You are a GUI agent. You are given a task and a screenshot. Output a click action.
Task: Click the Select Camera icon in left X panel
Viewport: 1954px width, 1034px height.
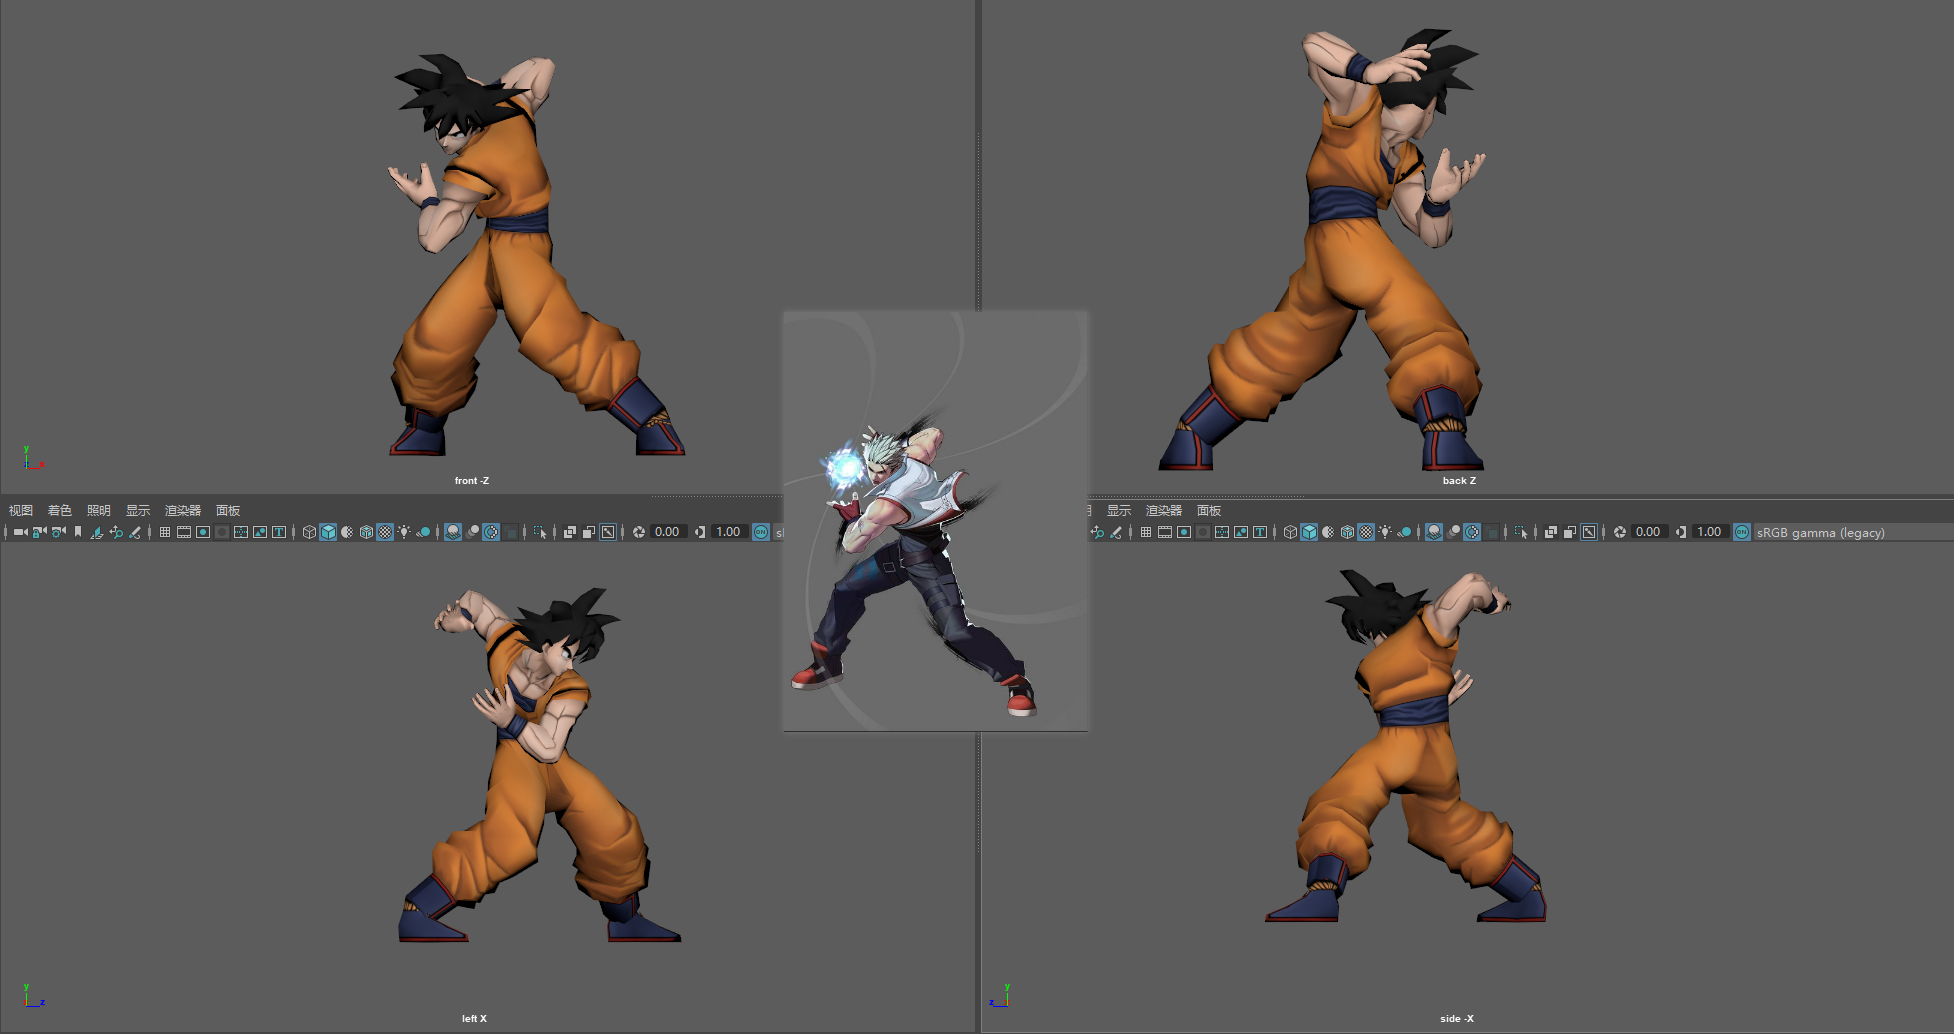(20, 532)
